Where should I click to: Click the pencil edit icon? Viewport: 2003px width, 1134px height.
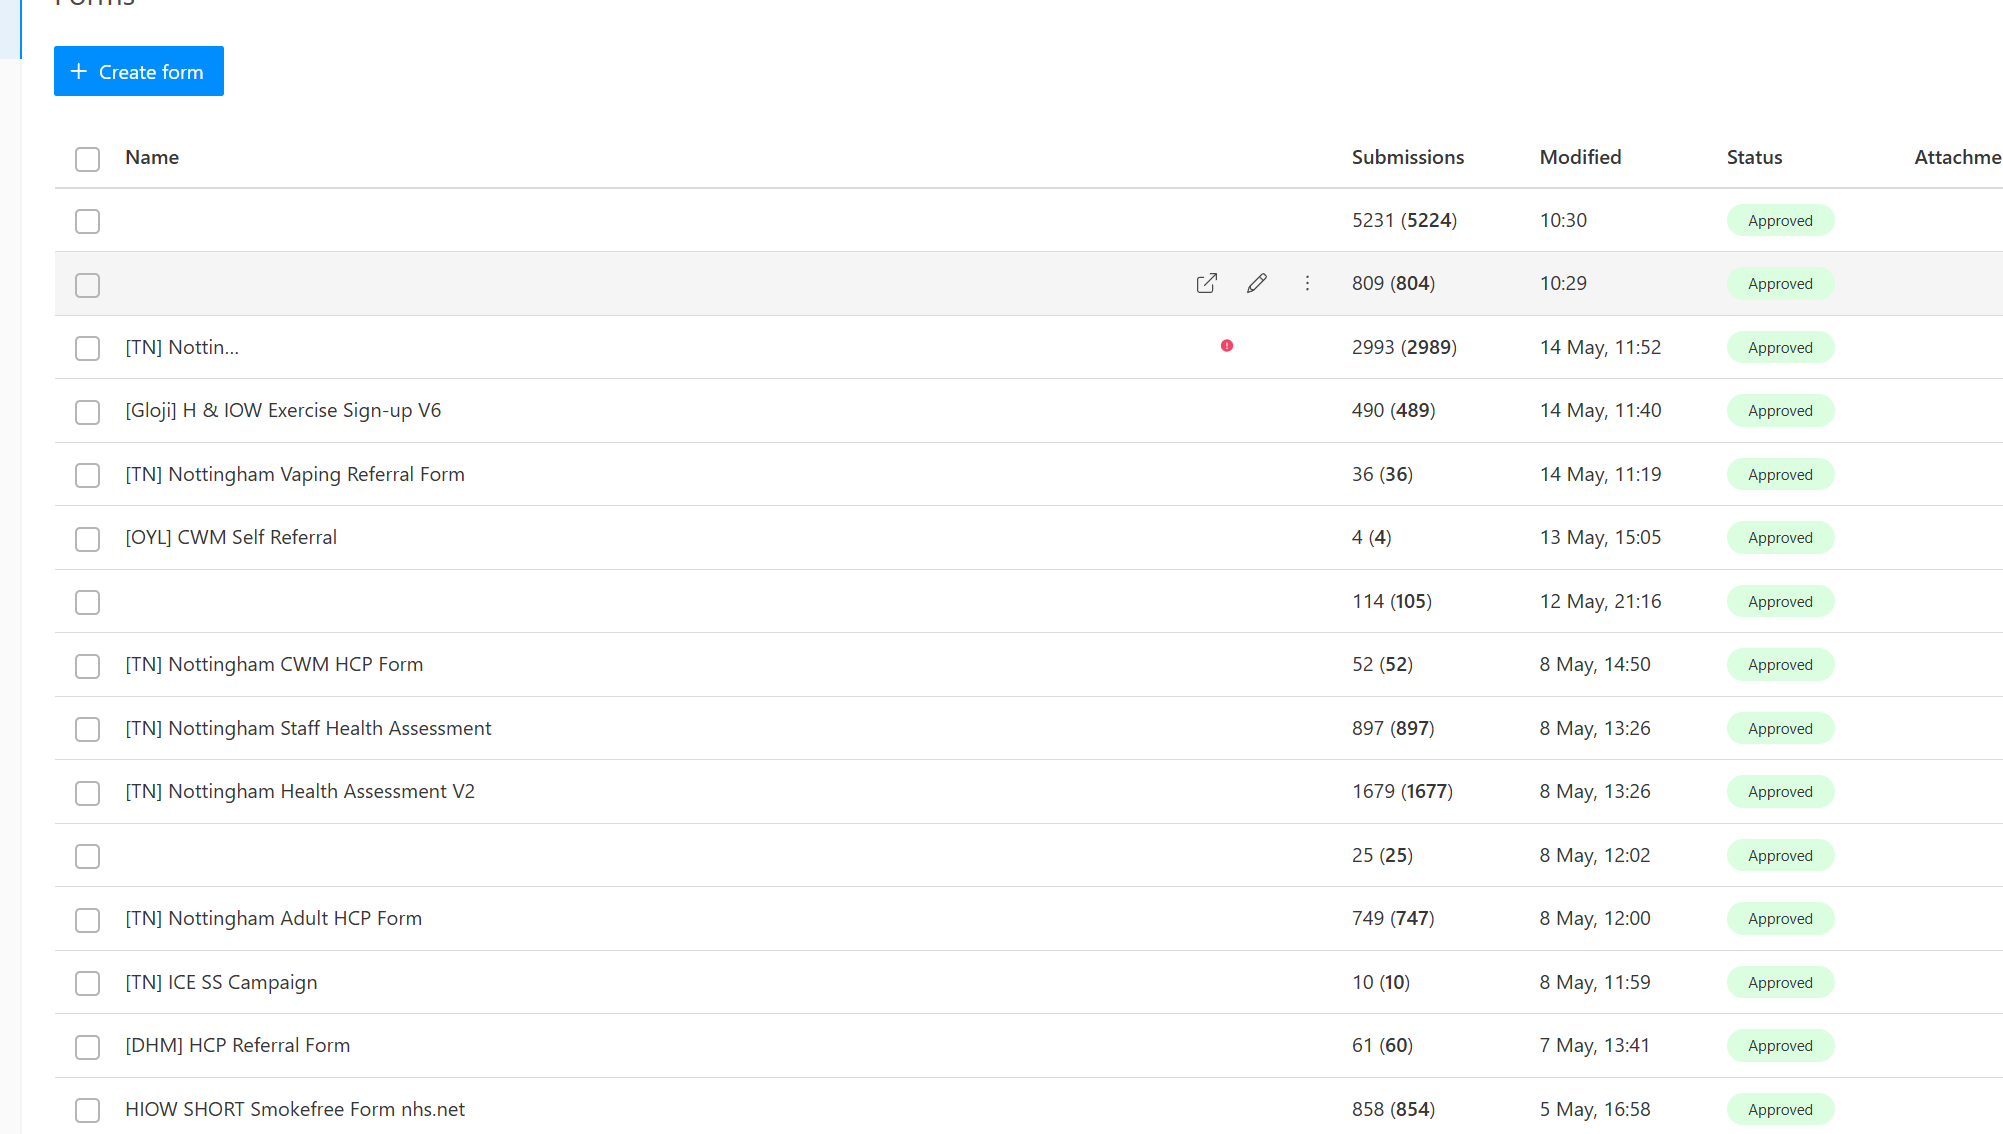[1257, 283]
